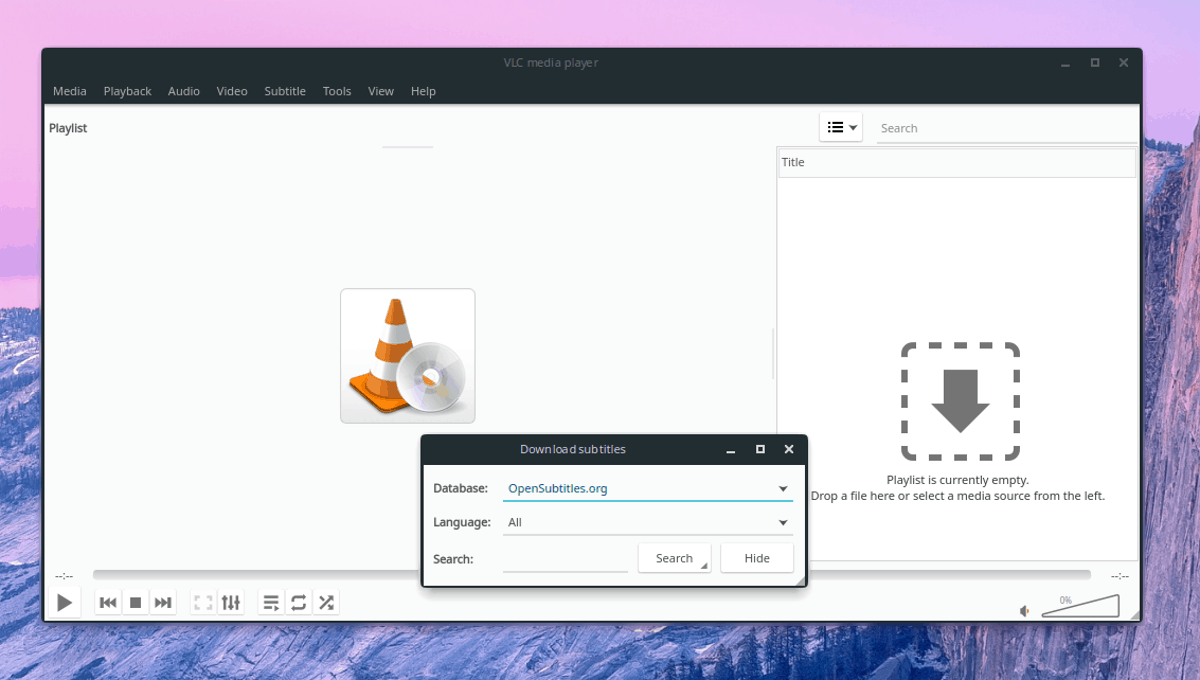Toggle the playlist view icon

pyautogui.click(x=270, y=602)
